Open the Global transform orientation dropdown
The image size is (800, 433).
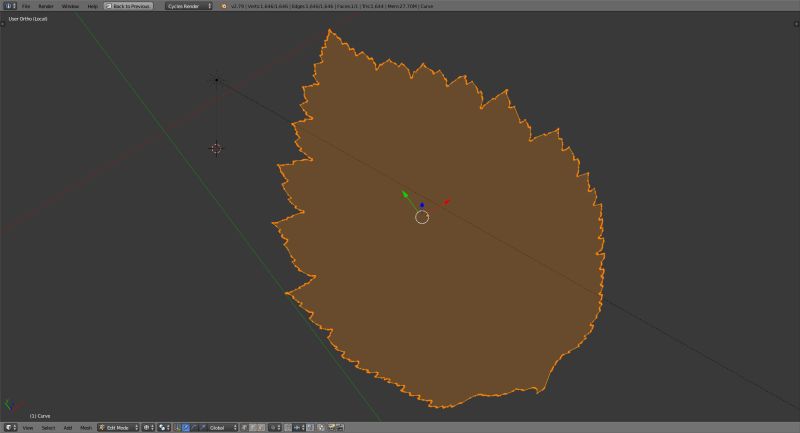223,427
